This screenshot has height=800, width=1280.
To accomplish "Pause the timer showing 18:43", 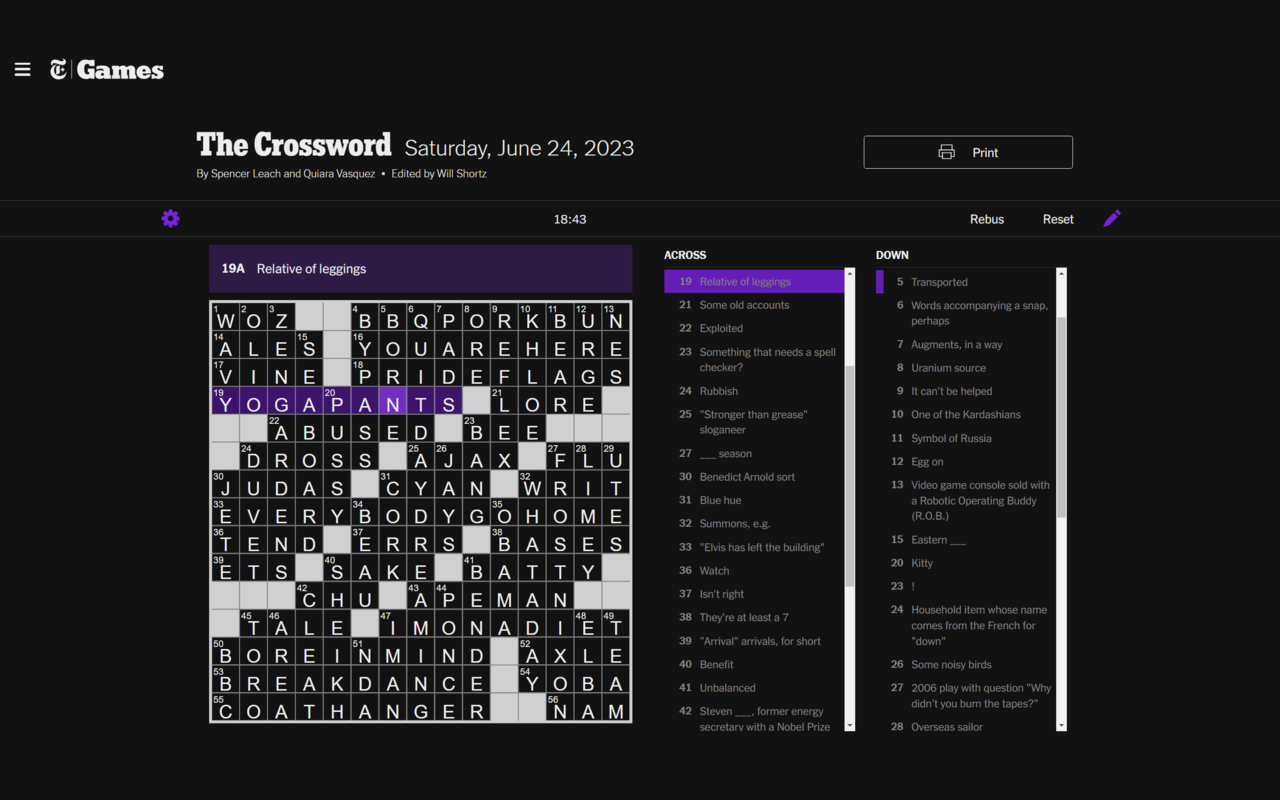I will [x=570, y=219].
